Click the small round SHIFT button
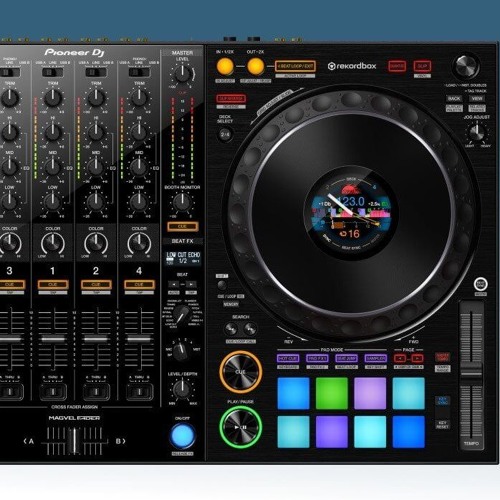Screen dimensions: 500x500 click(222, 285)
